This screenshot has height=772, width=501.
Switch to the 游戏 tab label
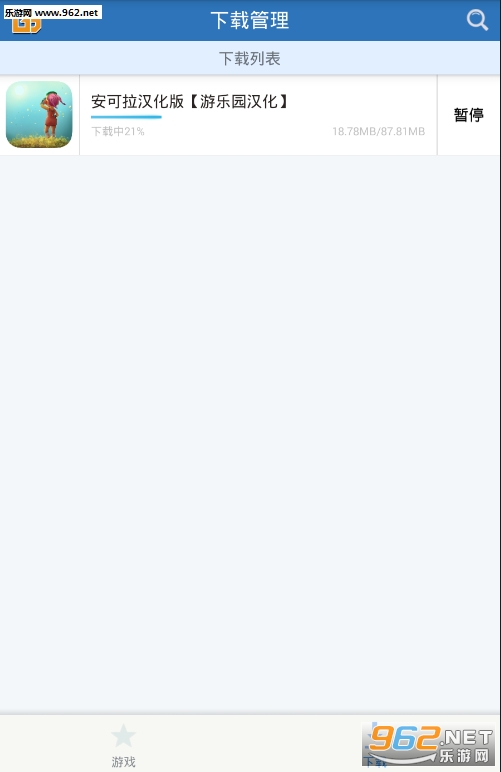coord(123,762)
